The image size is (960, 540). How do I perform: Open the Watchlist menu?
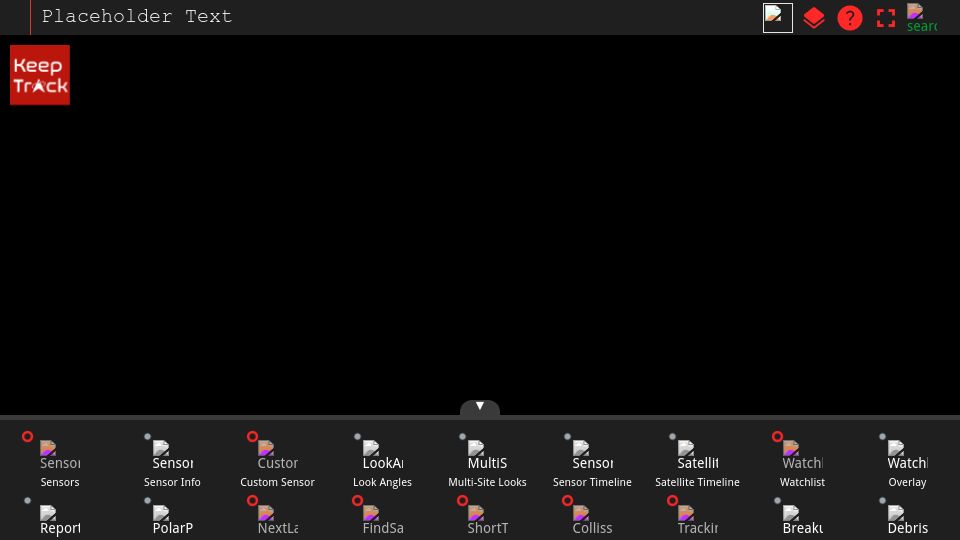(802, 461)
